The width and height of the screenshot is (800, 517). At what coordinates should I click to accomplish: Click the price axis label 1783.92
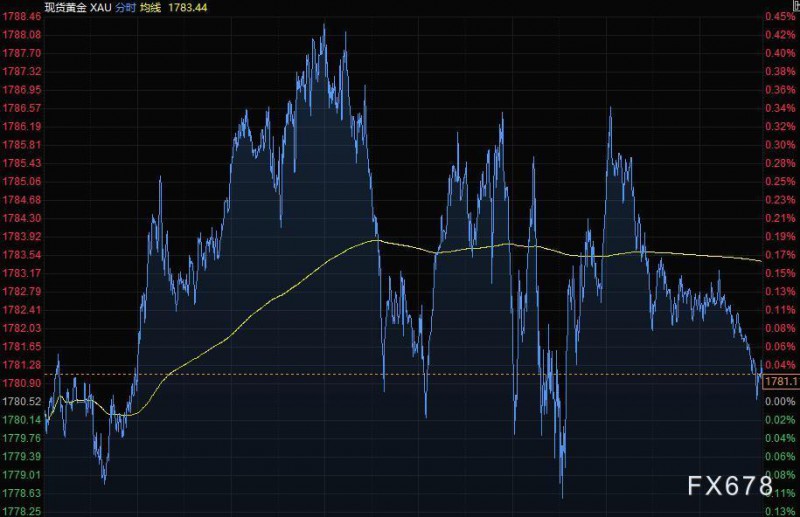pos(21,236)
